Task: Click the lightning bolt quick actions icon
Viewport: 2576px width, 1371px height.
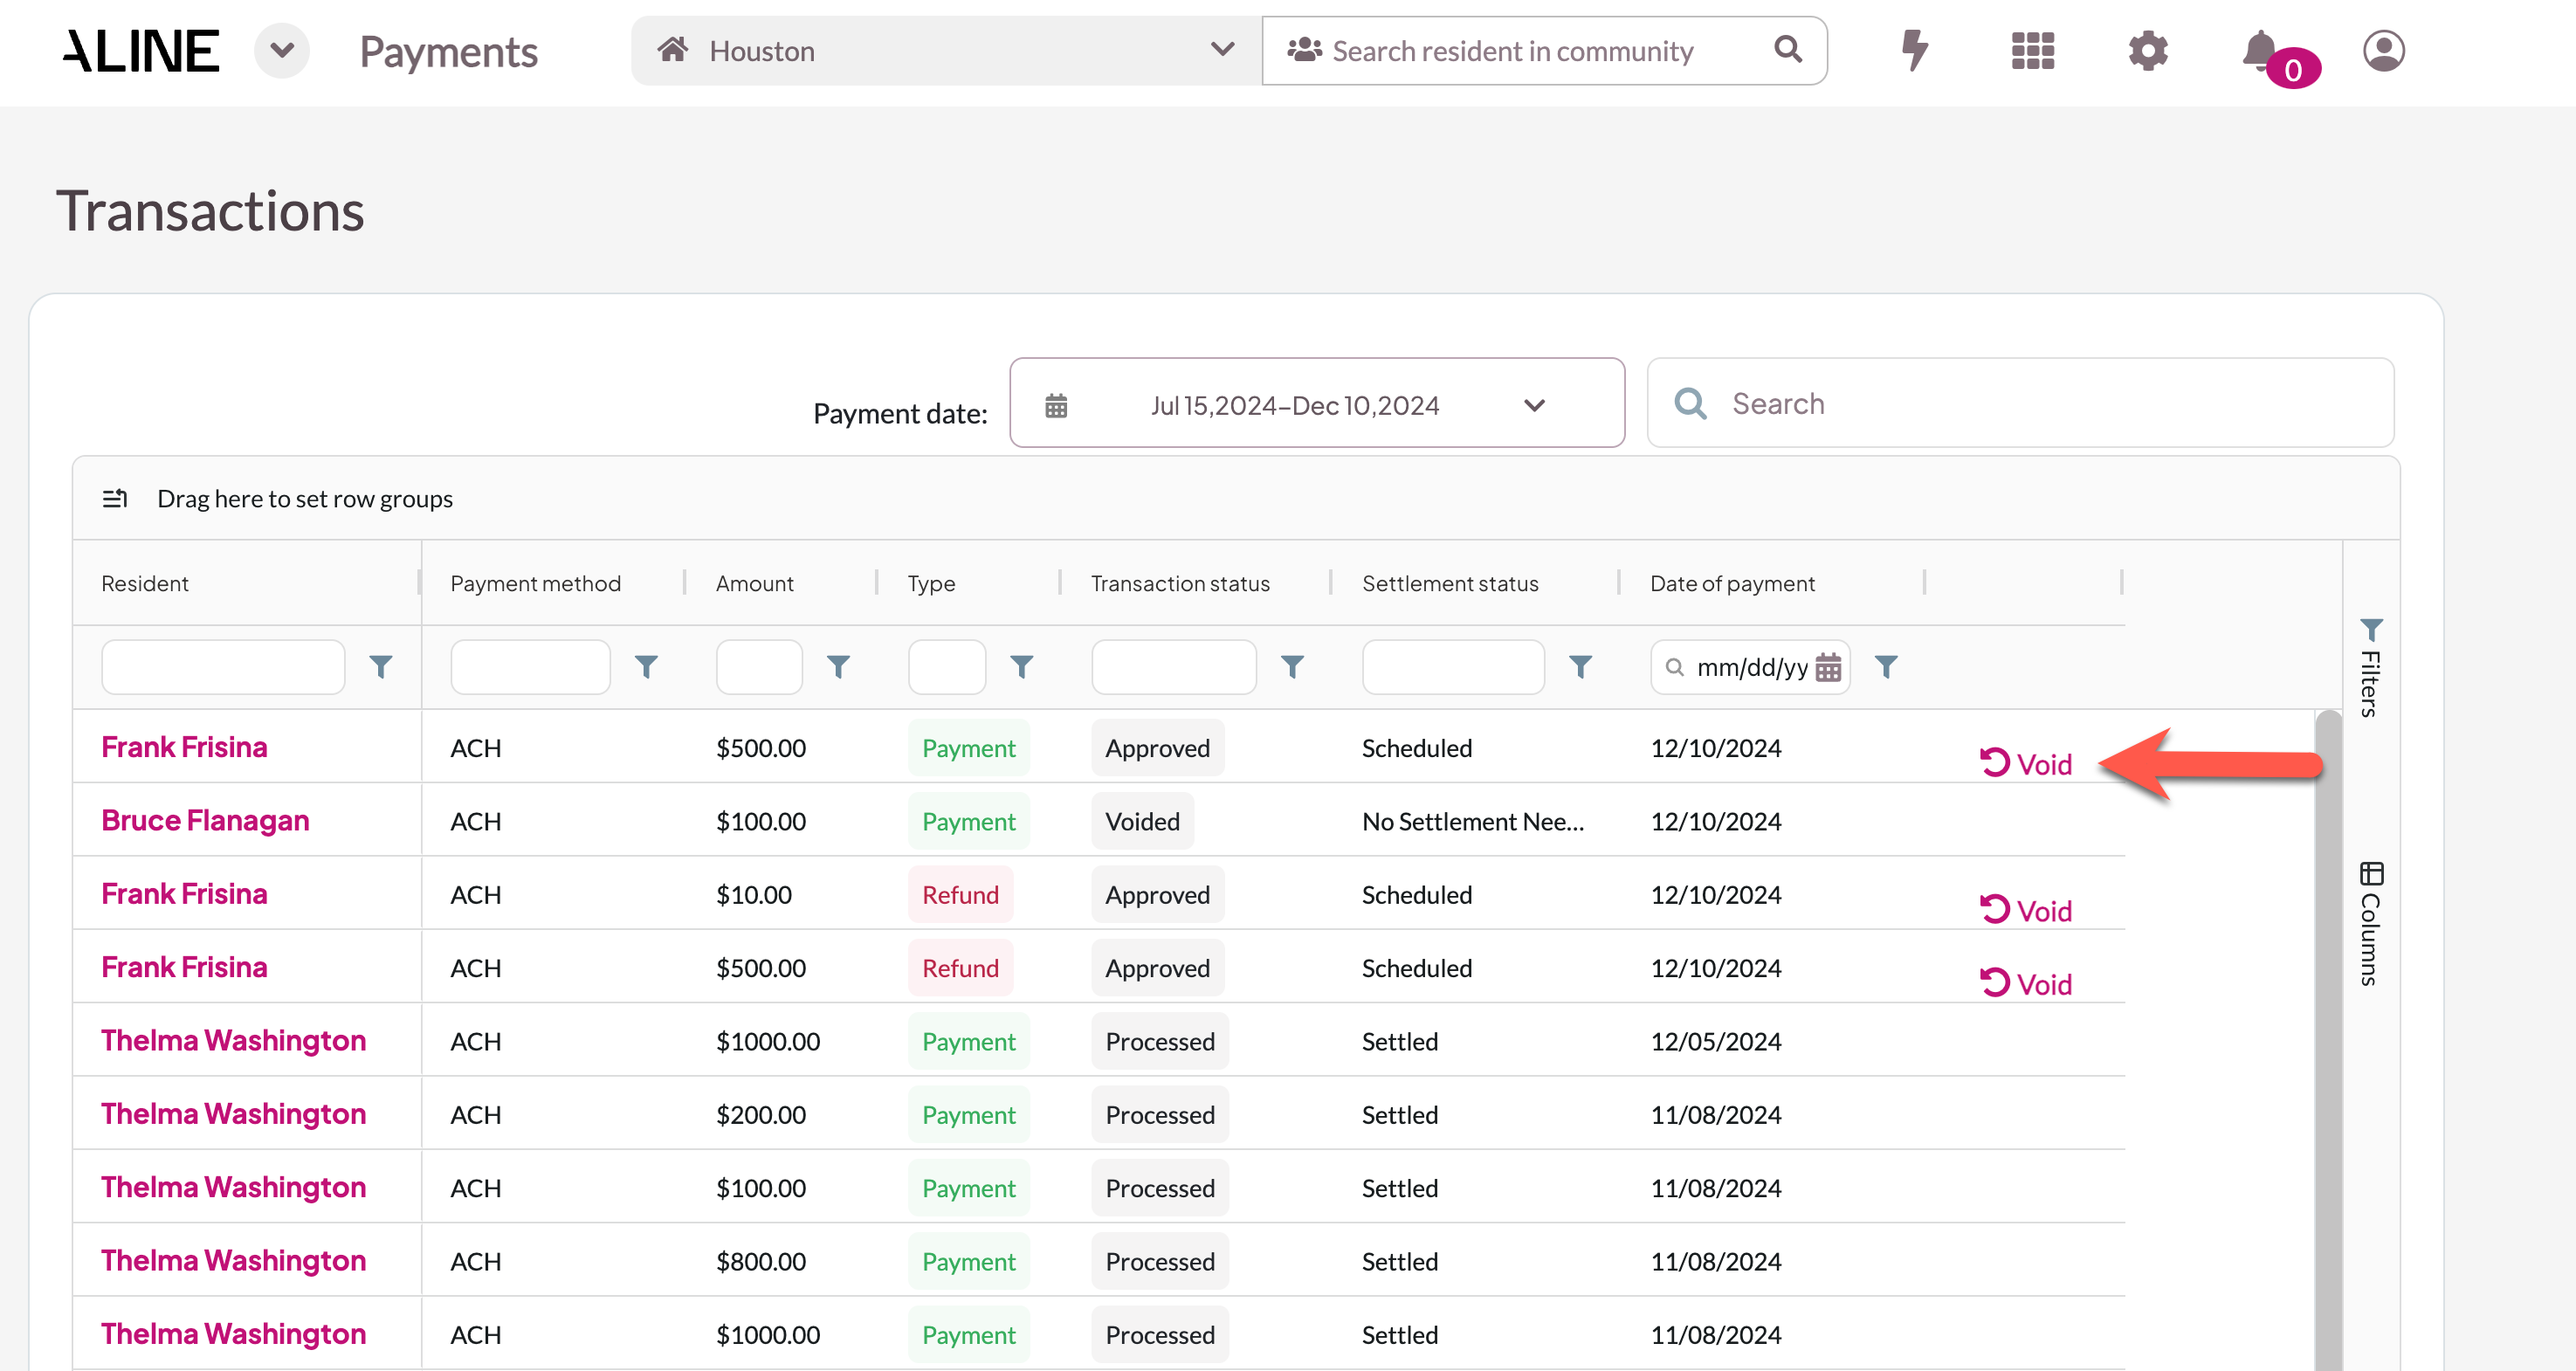Action: pyautogui.click(x=1914, y=50)
